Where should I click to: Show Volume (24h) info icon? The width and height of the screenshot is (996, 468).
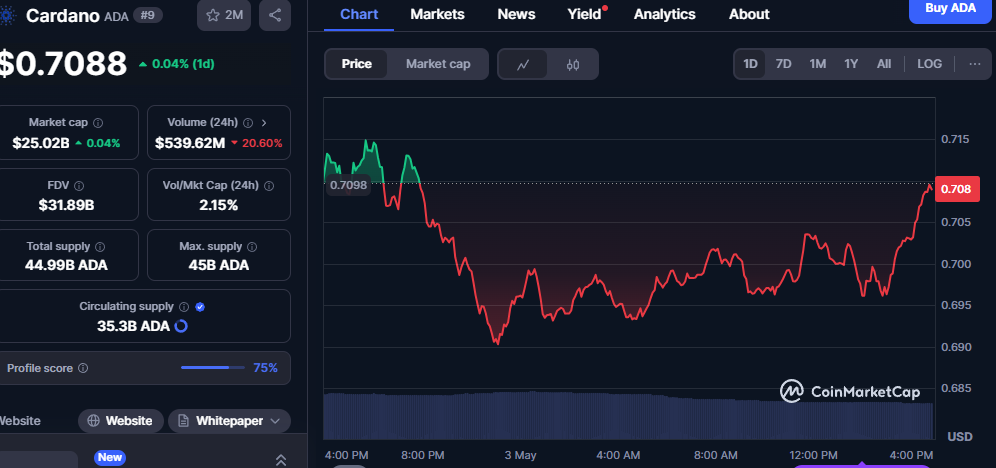[x=248, y=123]
